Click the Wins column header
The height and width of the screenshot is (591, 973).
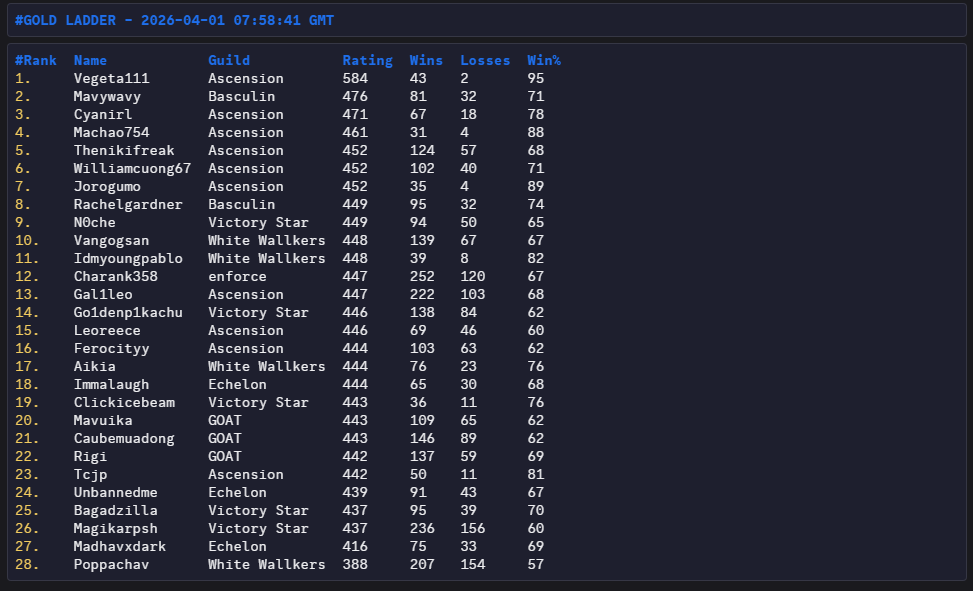click(426, 60)
